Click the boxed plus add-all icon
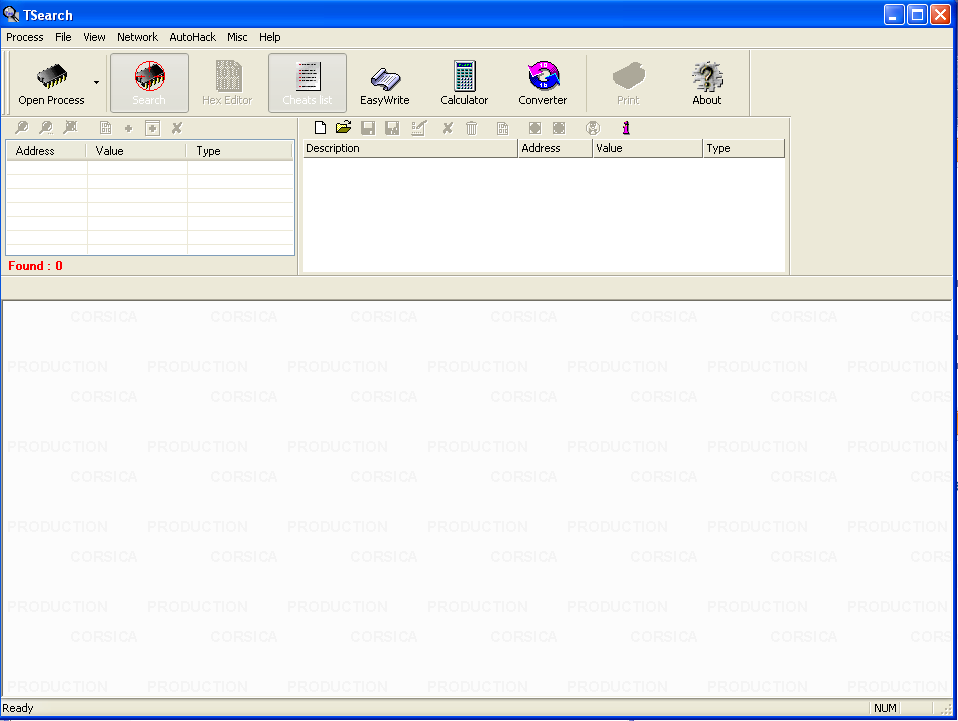Screen dimensions: 958x721 pos(153,128)
